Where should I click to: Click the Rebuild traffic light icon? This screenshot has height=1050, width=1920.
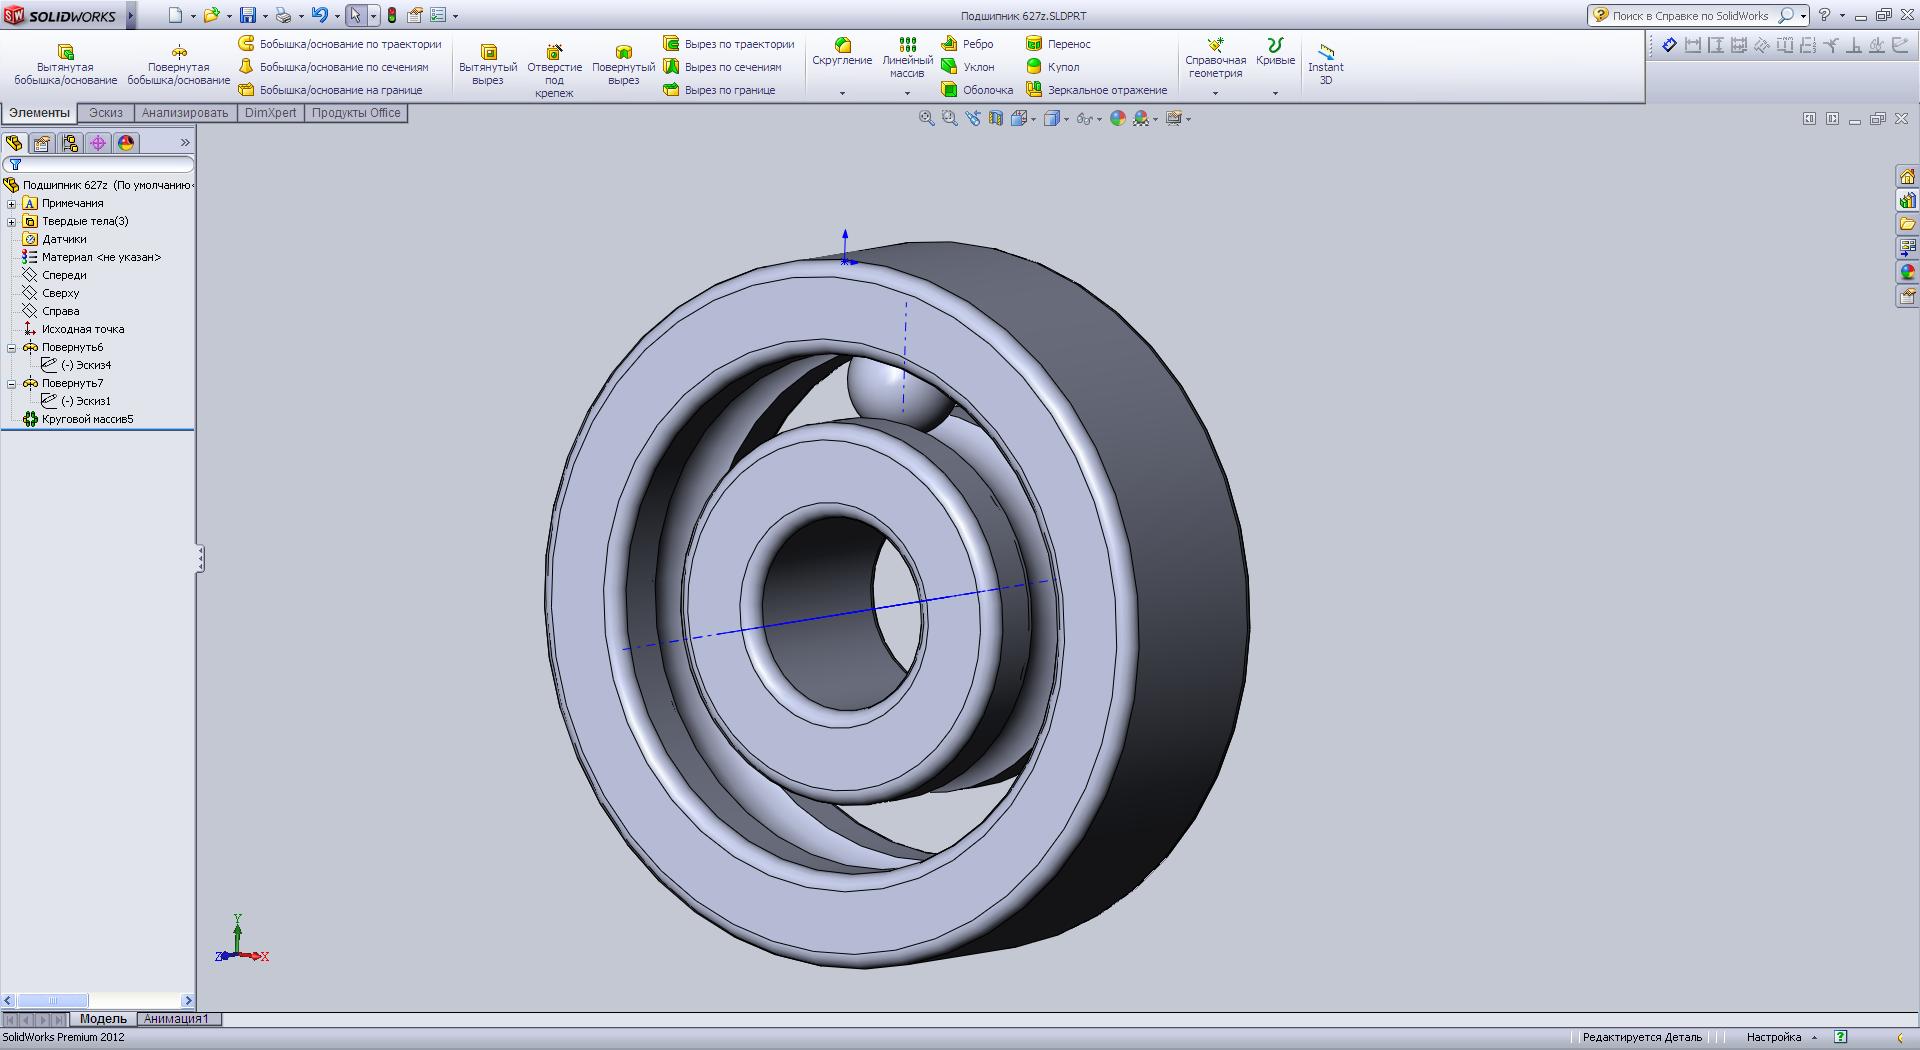(x=392, y=15)
